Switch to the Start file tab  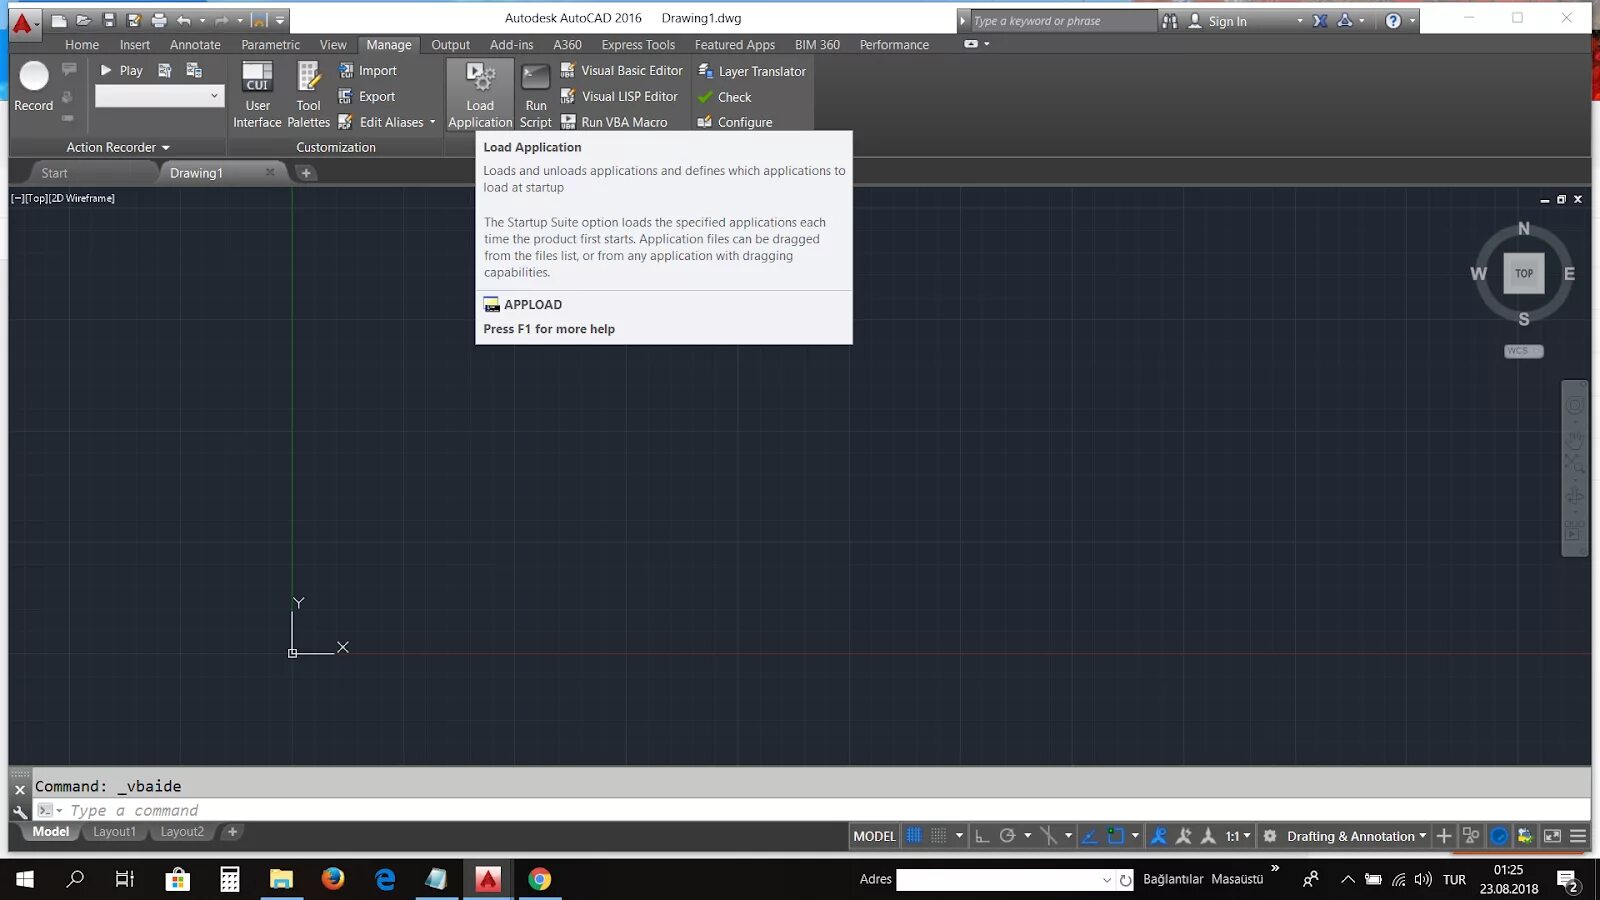coord(54,173)
